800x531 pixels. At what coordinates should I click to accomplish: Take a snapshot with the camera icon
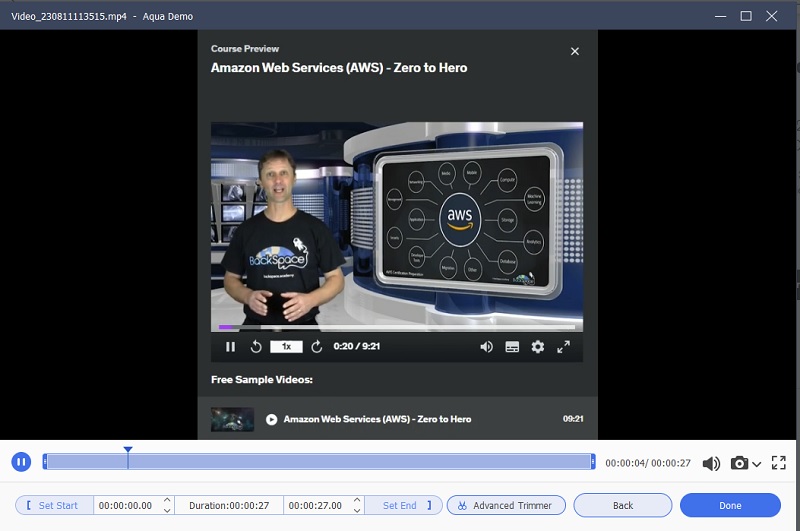tap(739, 463)
